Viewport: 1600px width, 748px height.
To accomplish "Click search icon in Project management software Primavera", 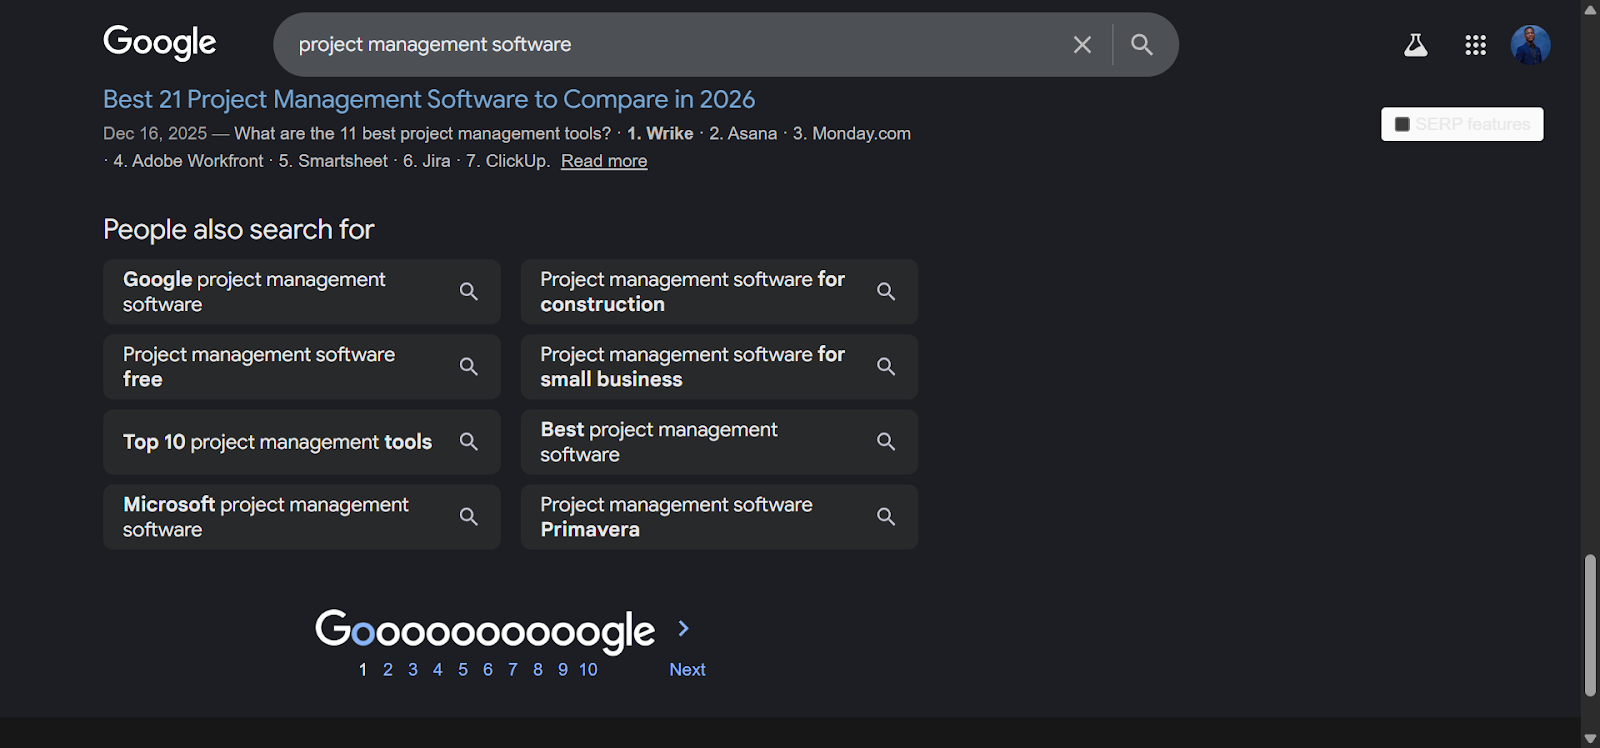I will [x=886, y=516].
